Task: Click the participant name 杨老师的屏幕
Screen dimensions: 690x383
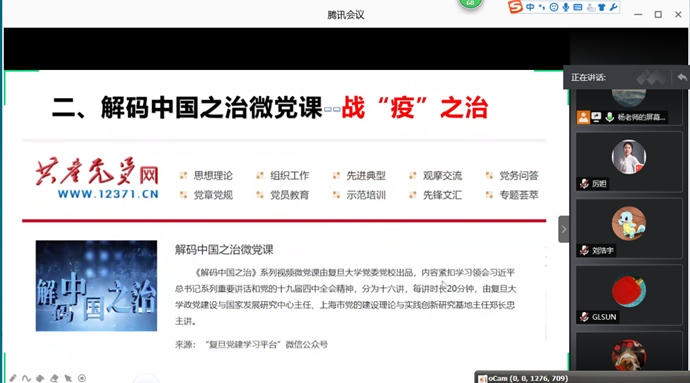Action: click(641, 117)
